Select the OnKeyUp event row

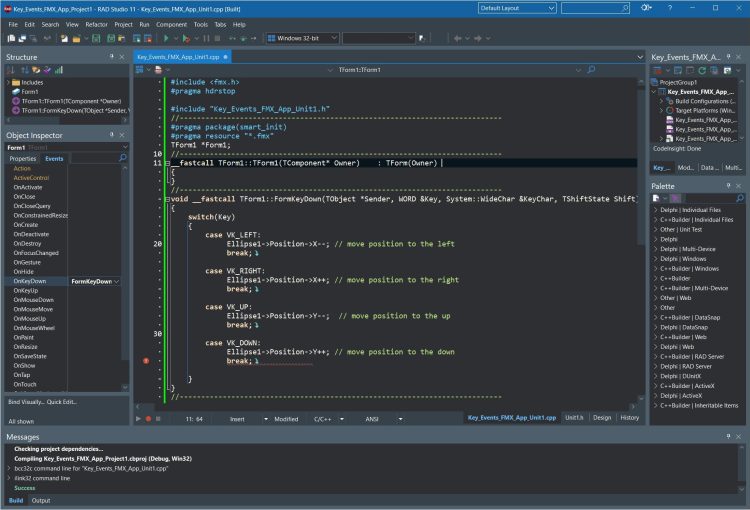point(25,290)
